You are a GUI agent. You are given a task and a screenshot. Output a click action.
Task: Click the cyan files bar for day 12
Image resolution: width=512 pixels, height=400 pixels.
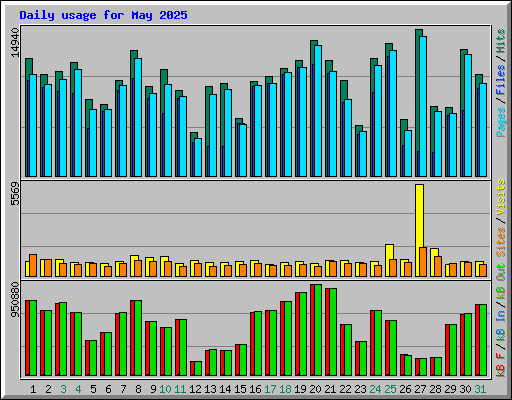coord(198,157)
